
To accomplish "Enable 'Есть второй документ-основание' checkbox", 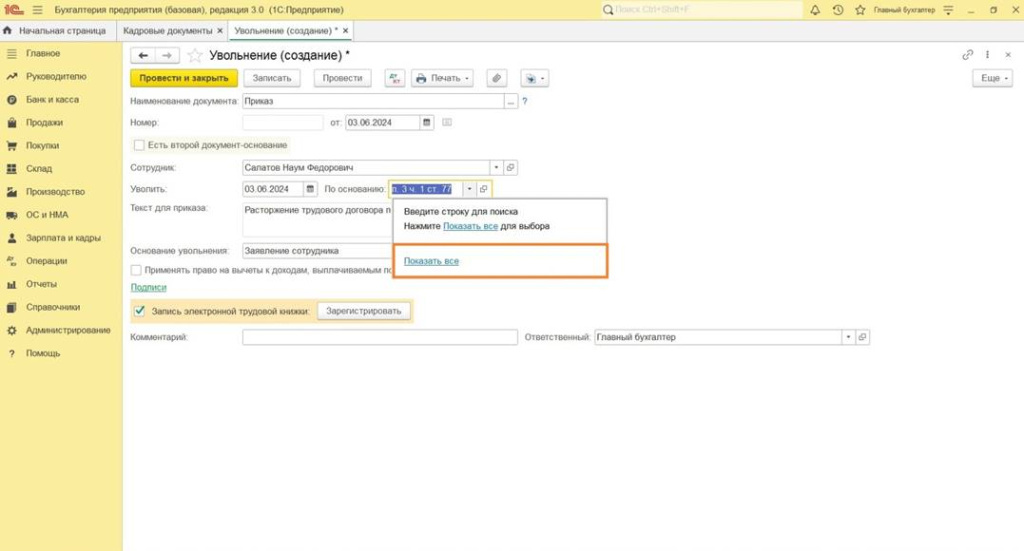I will pyautogui.click(x=139, y=145).
